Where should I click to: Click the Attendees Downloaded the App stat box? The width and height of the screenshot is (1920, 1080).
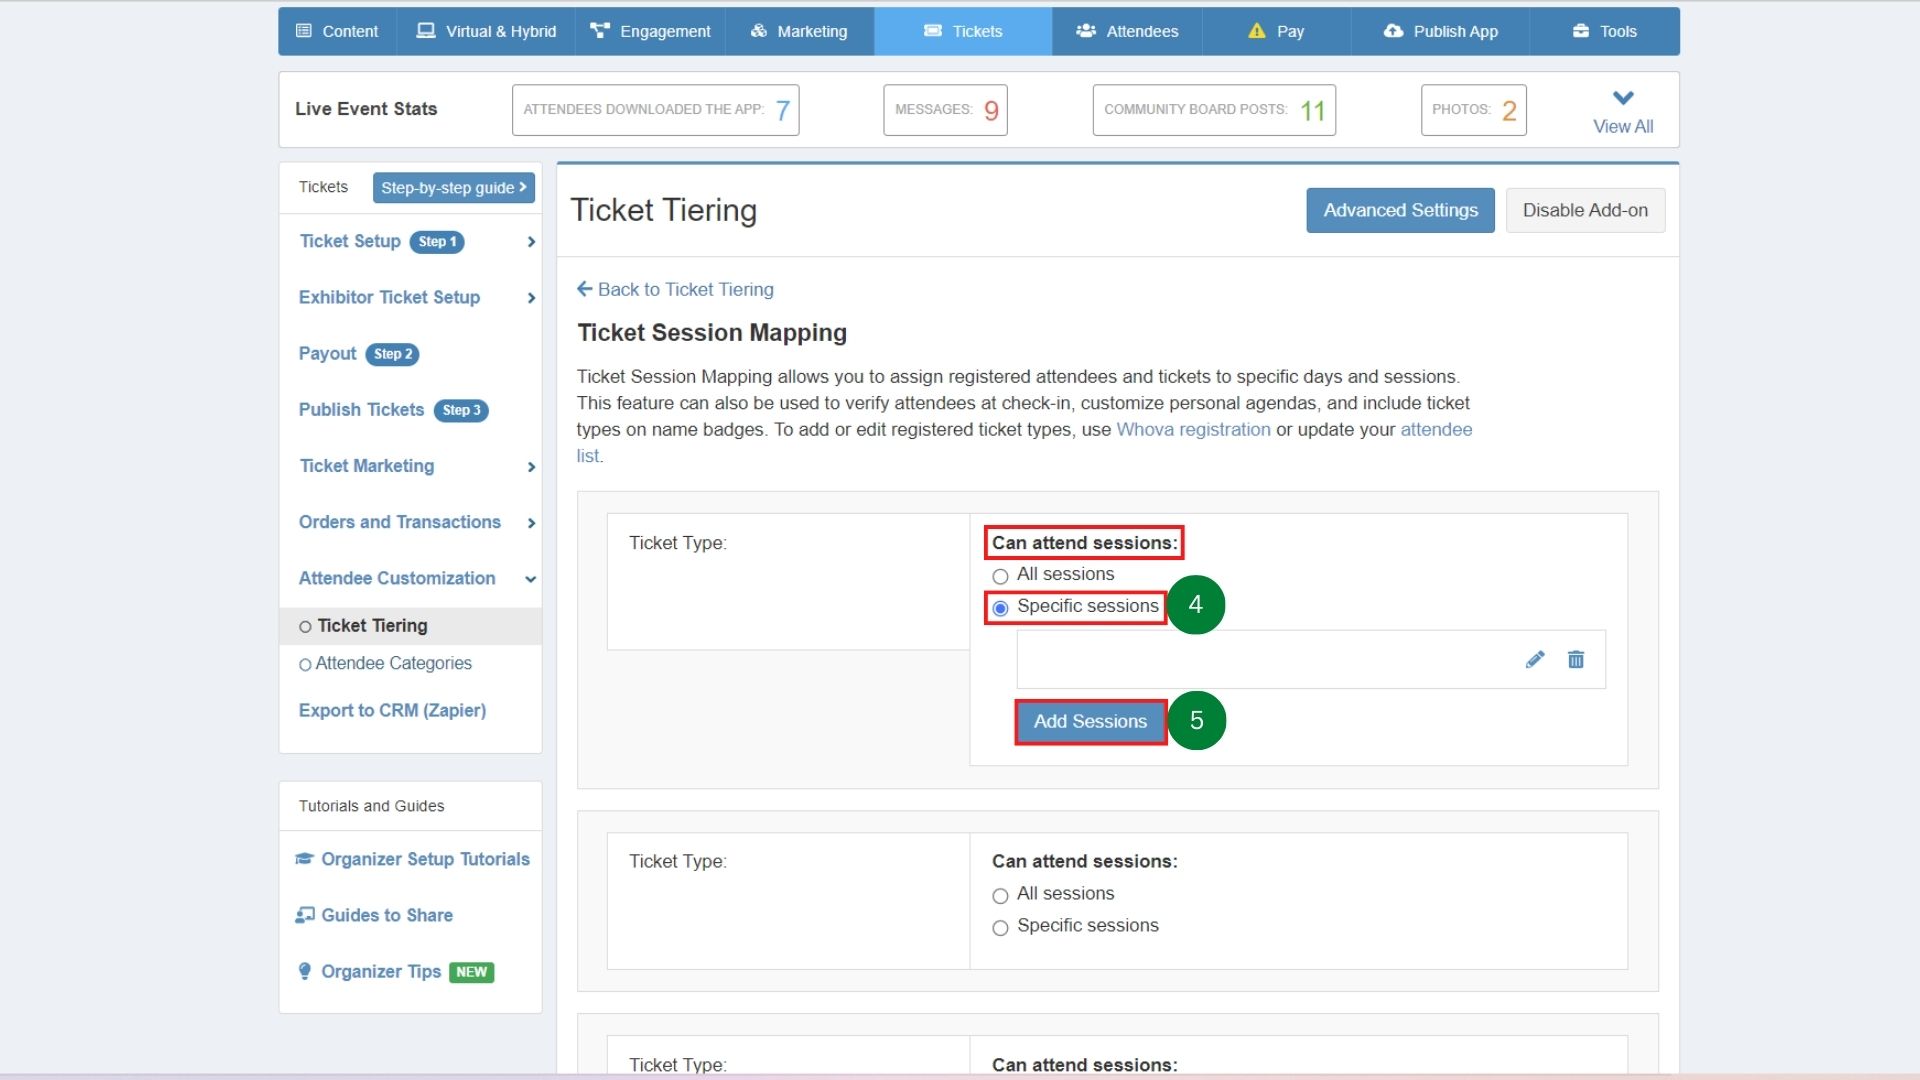655,110
